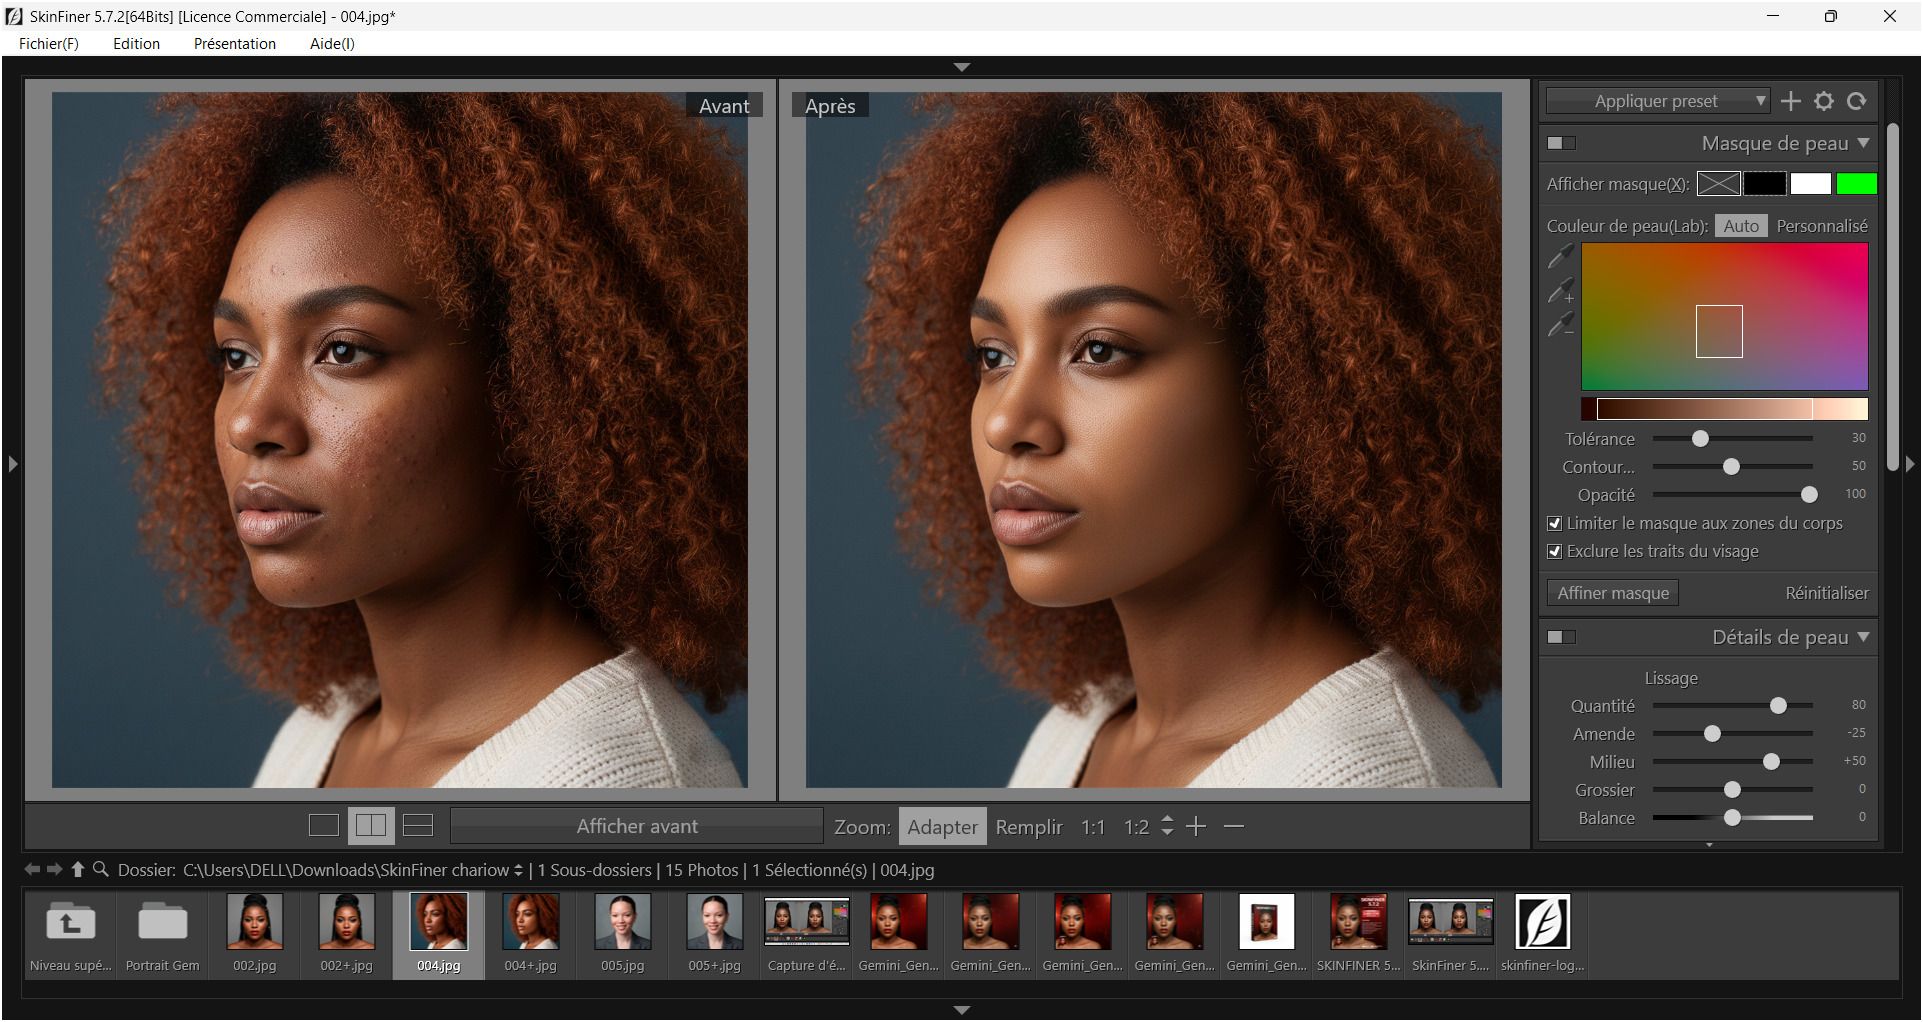Switch to top-bottom split view layout
Image resolution: width=1923 pixels, height=1022 pixels.
click(x=418, y=826)
